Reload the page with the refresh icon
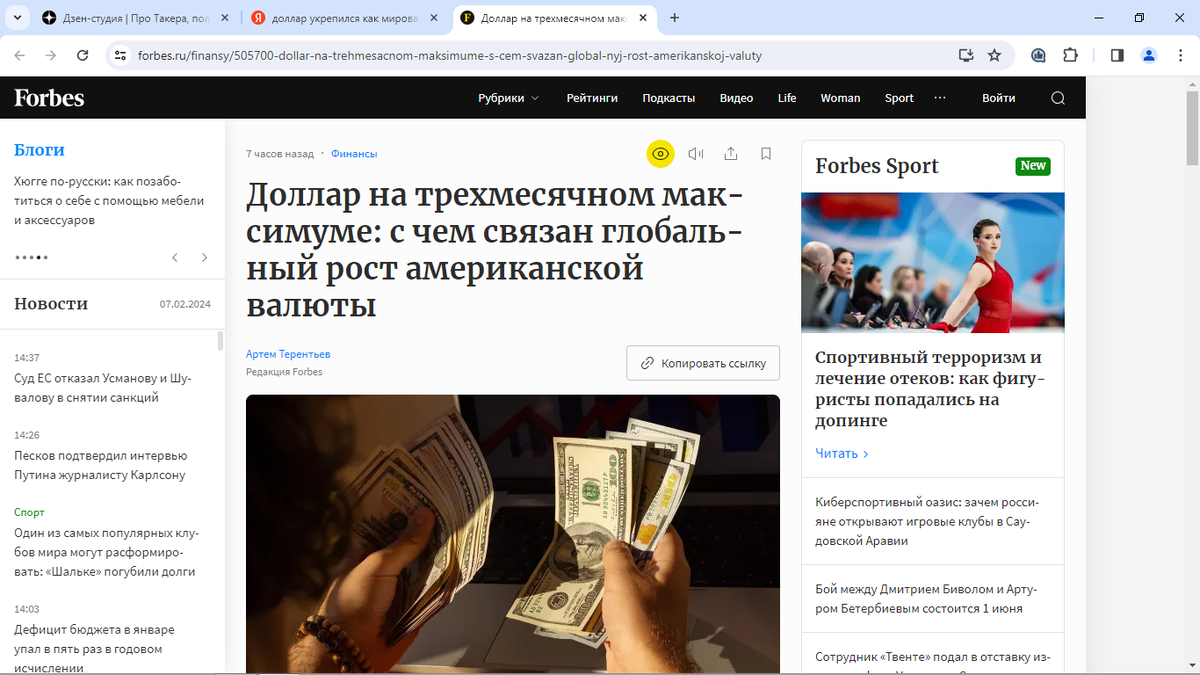The image size is (1200, 675). point(83,56)
